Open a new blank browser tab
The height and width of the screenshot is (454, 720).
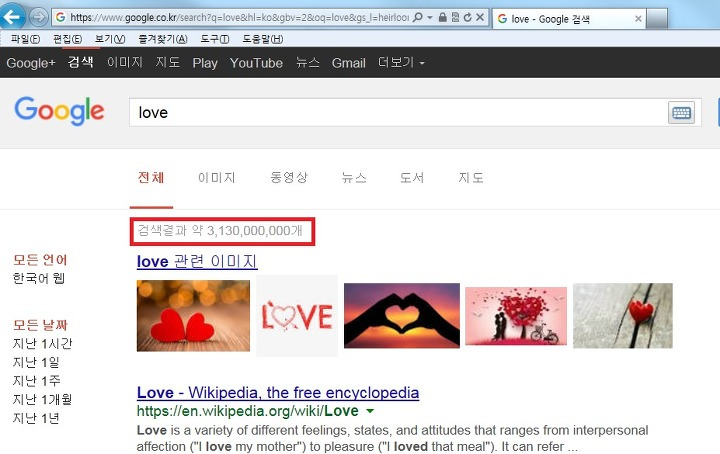point(657,19)
